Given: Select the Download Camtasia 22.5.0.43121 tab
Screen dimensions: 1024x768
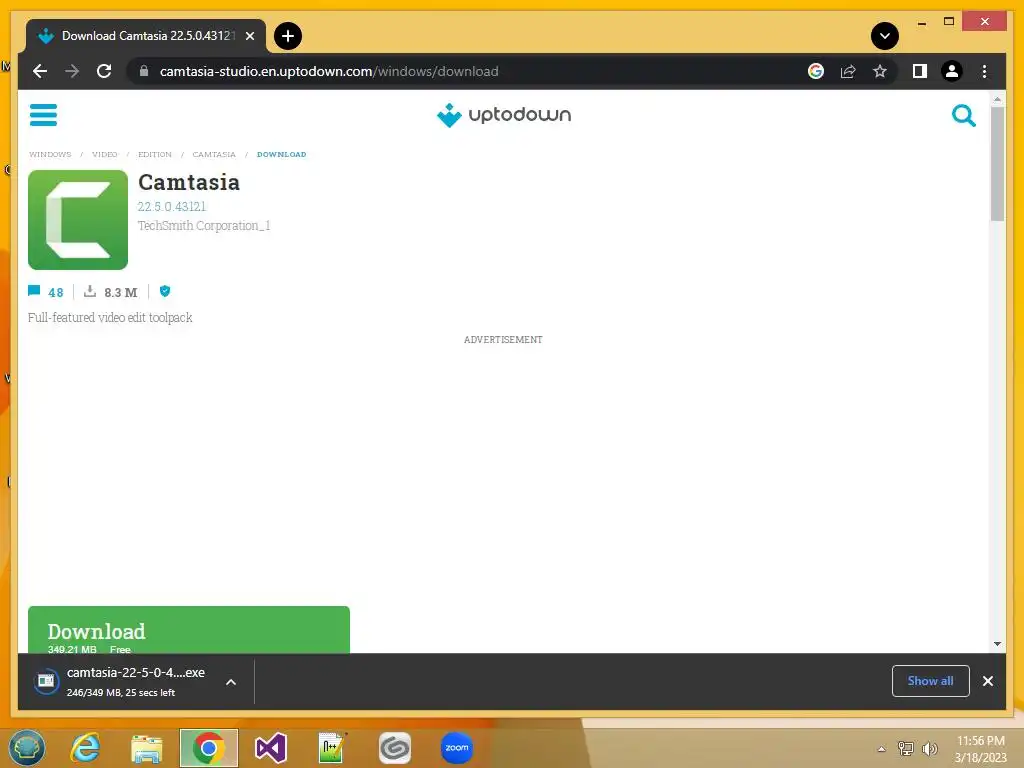Looking at the screenshot, I should click(146, 36).
